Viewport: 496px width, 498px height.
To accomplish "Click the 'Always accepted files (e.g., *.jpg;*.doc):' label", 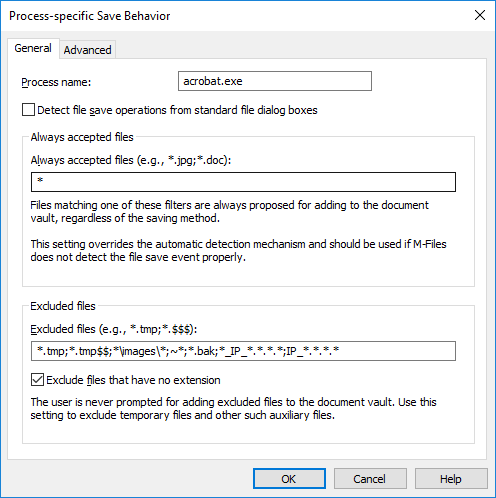I will click(x=131, y=160).
